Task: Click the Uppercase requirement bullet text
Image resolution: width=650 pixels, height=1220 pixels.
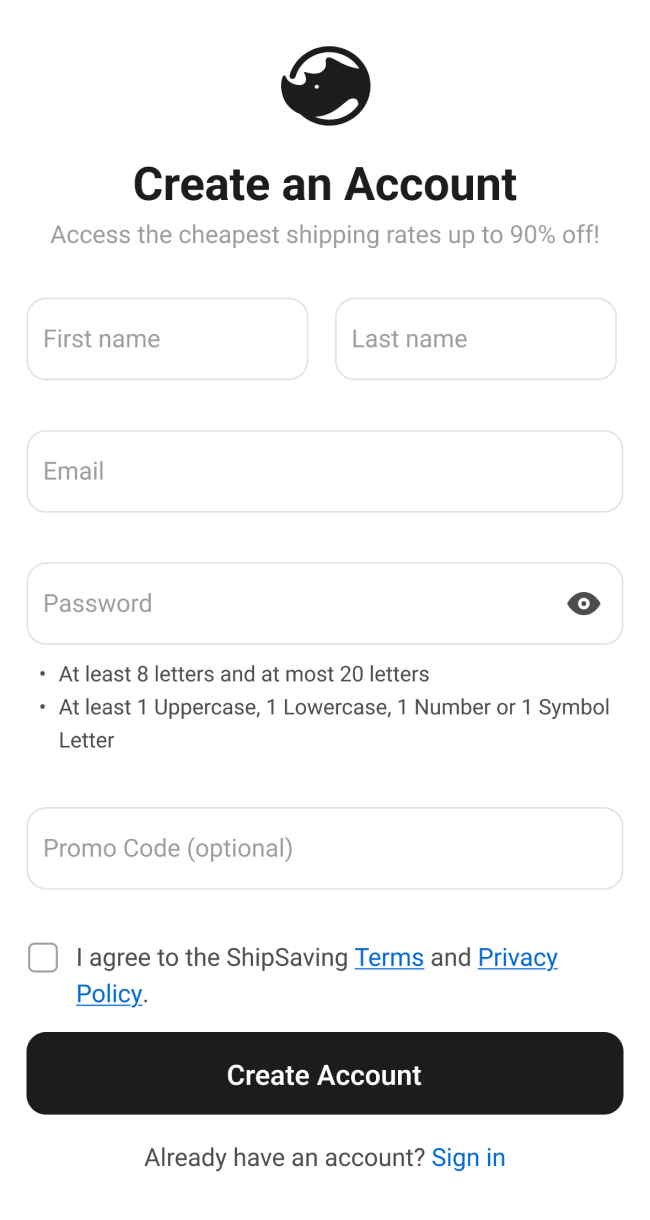Action: (335, 707)
